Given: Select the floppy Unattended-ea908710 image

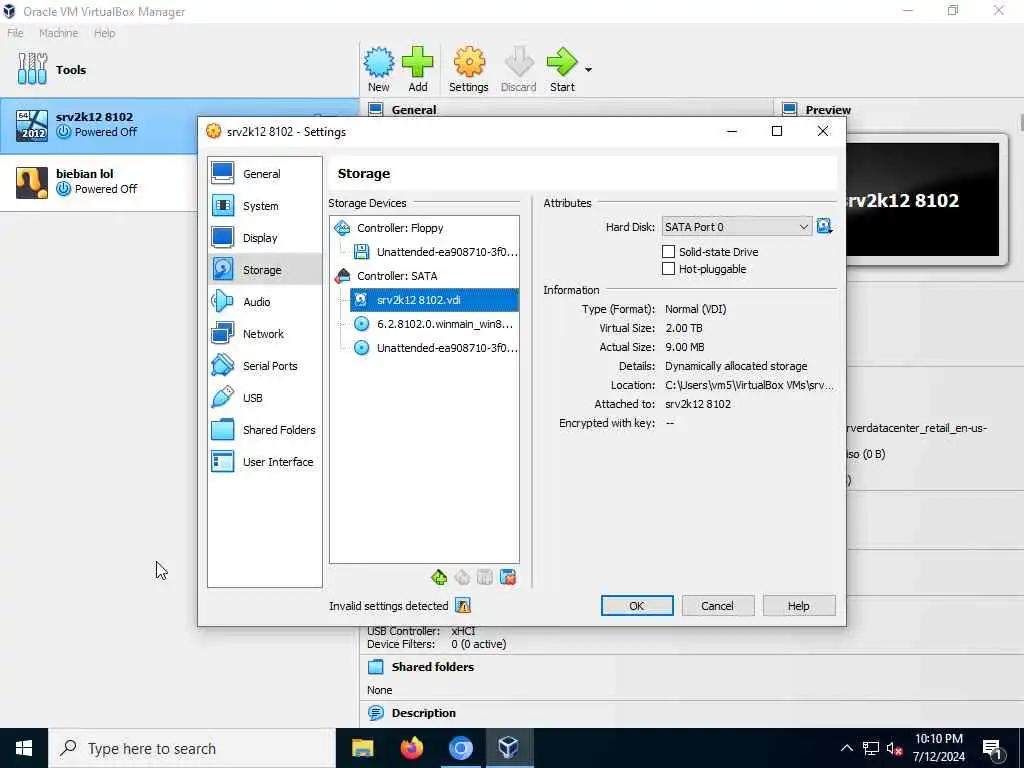Looking at the screenshot, I should click(x=434, y=252).
